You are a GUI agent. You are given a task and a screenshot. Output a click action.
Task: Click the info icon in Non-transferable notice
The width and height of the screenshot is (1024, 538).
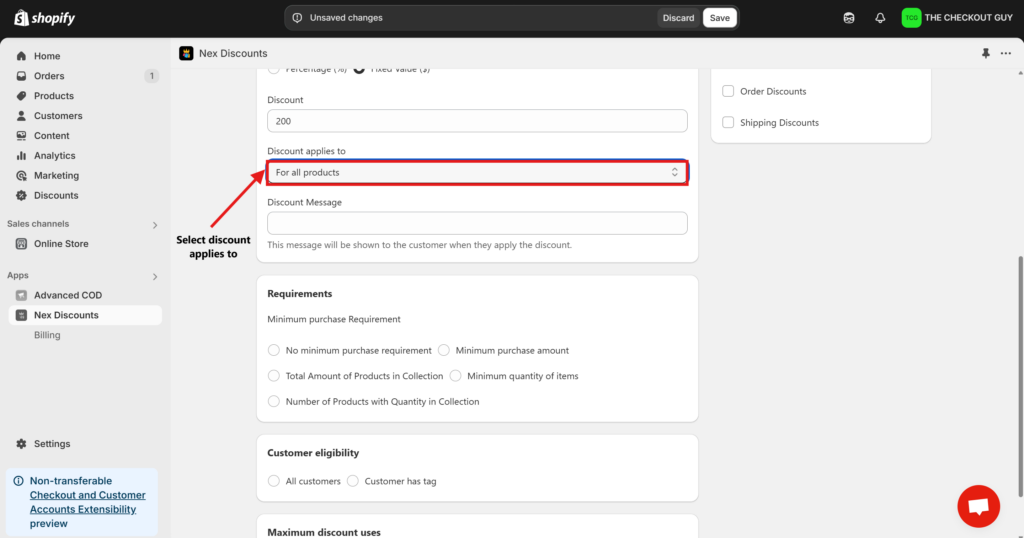[18, 481]
